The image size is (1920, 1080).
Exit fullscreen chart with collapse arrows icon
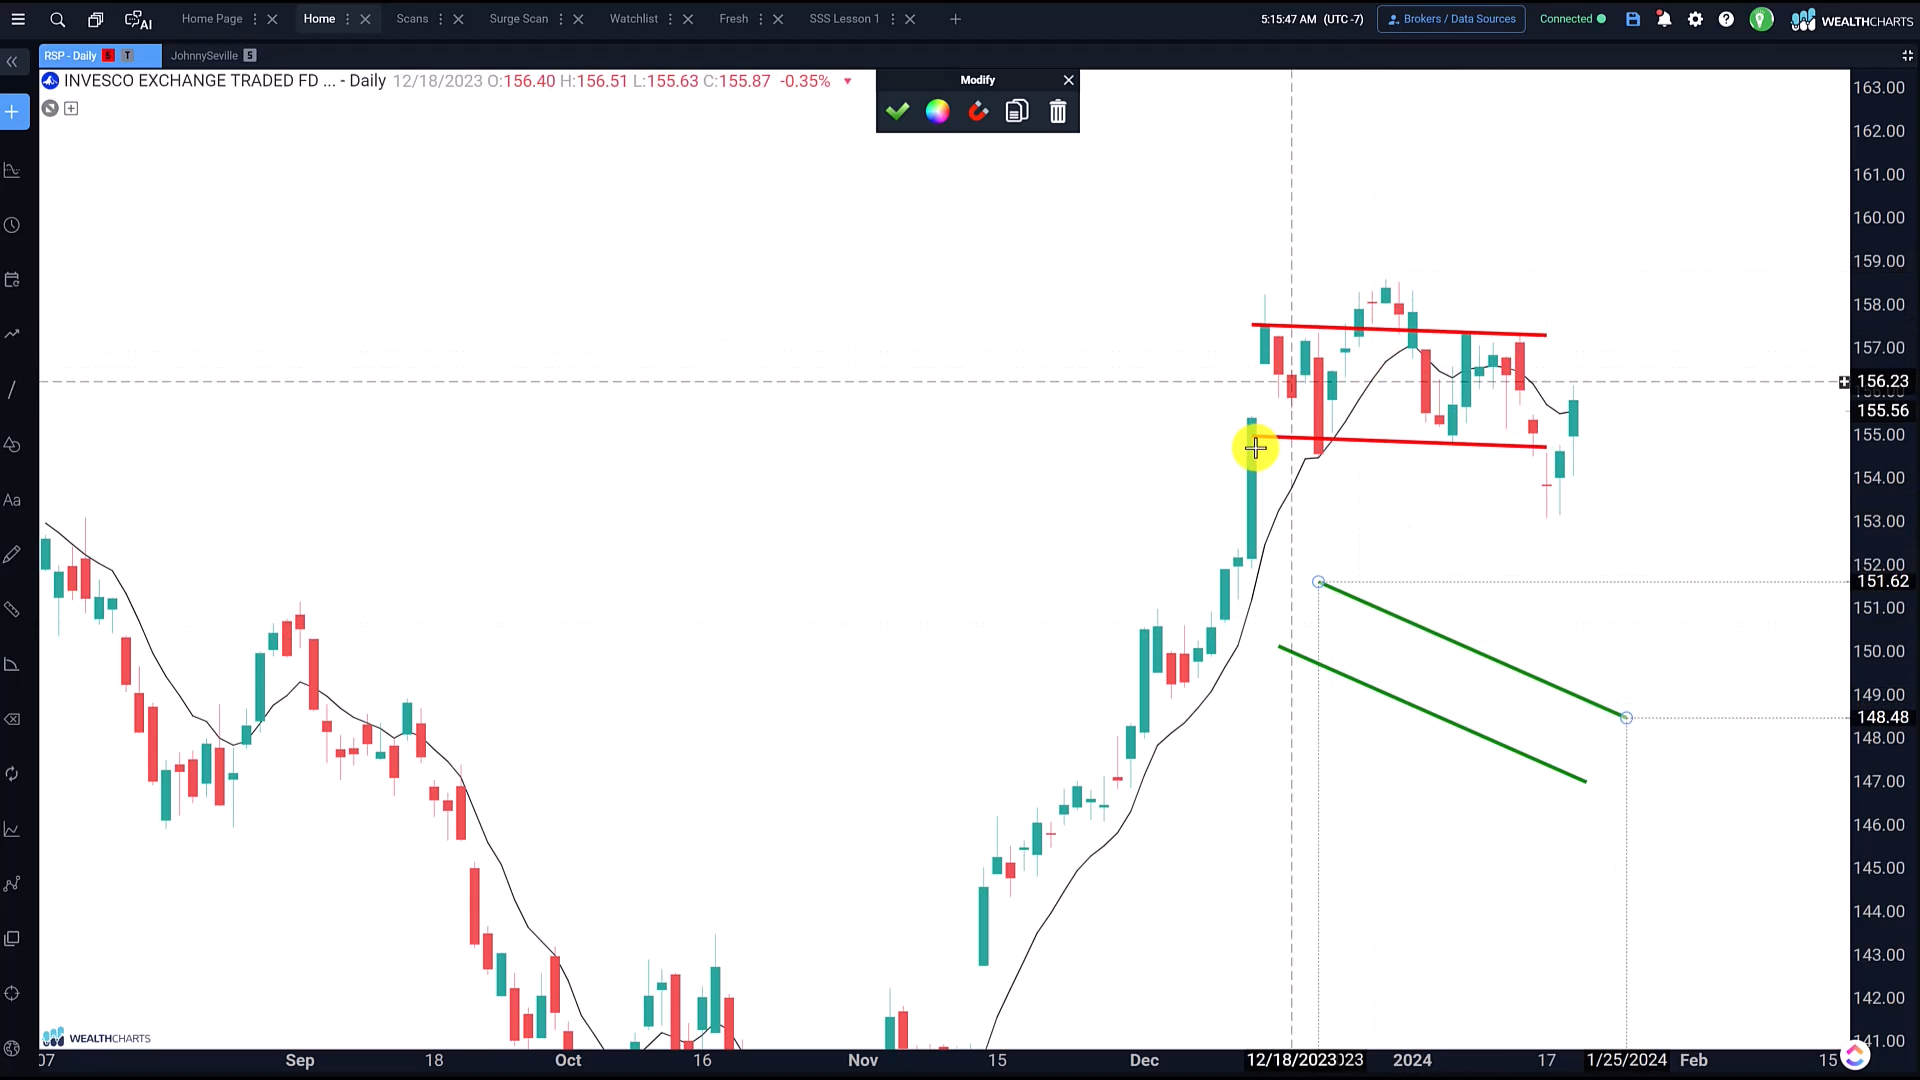coord(1907,56)
